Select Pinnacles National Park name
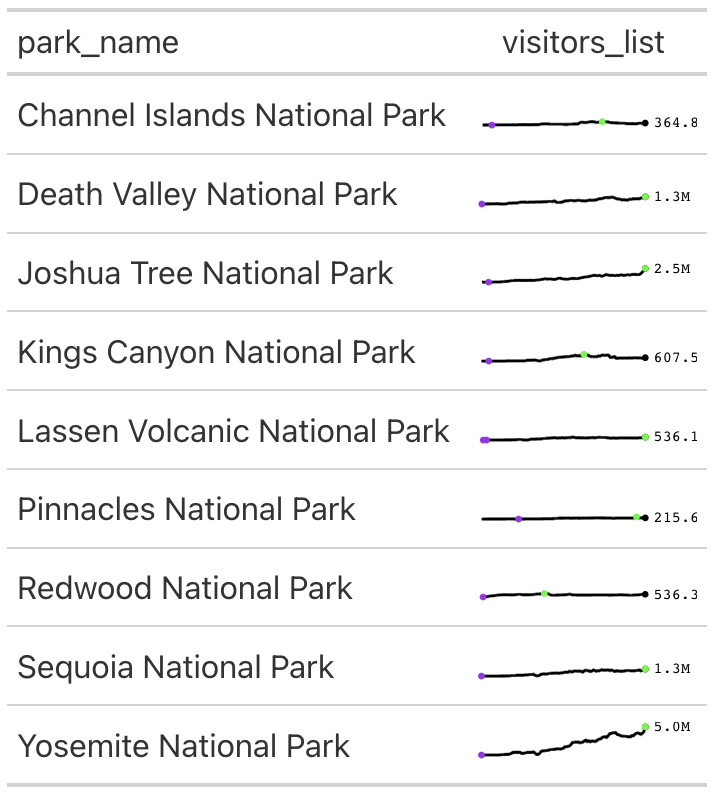Viewport: 722px width, 802px height. click(x=186, y=509)
